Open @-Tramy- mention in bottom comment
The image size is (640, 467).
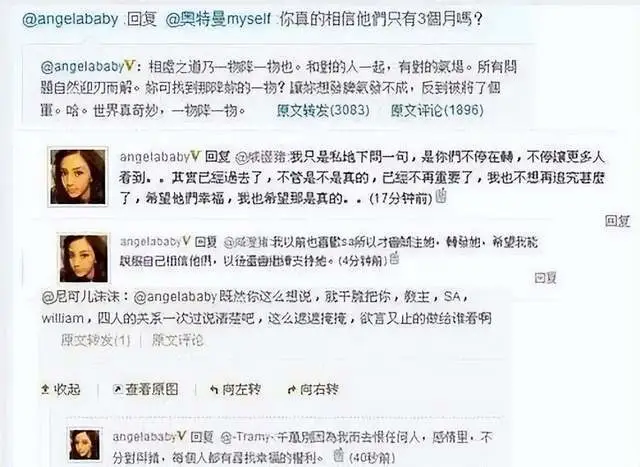247,438
